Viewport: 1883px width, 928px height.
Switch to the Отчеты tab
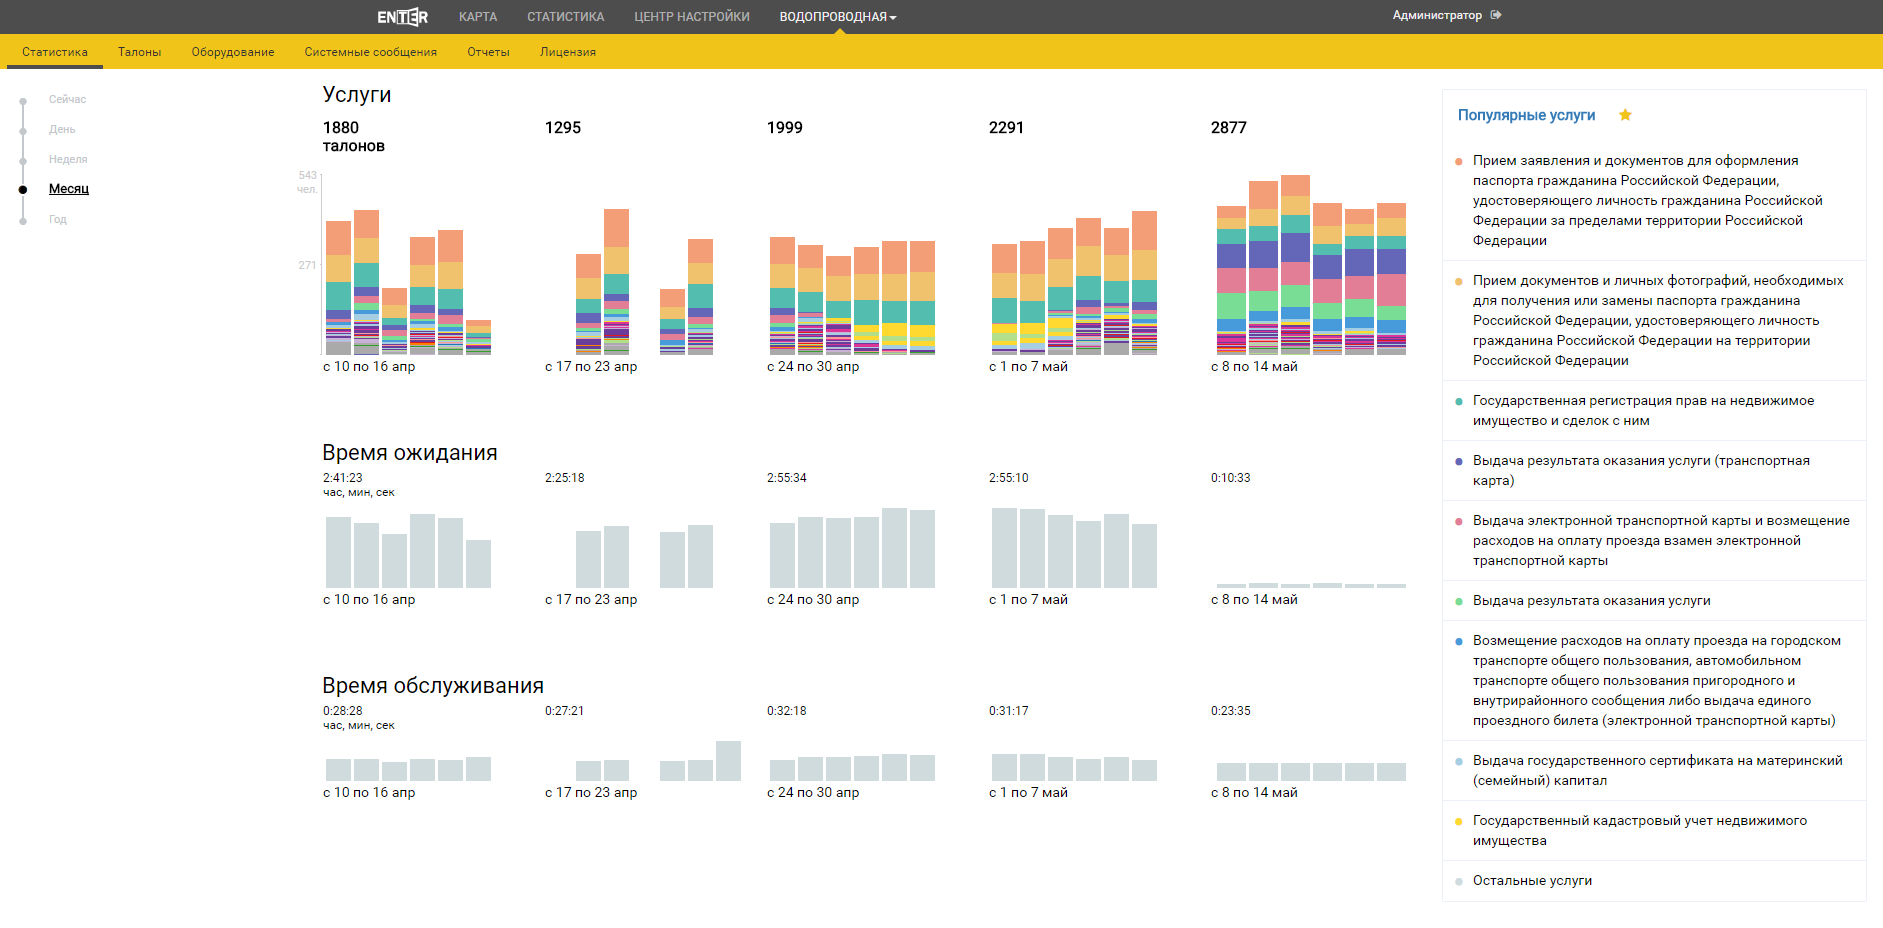click(488, 52)
